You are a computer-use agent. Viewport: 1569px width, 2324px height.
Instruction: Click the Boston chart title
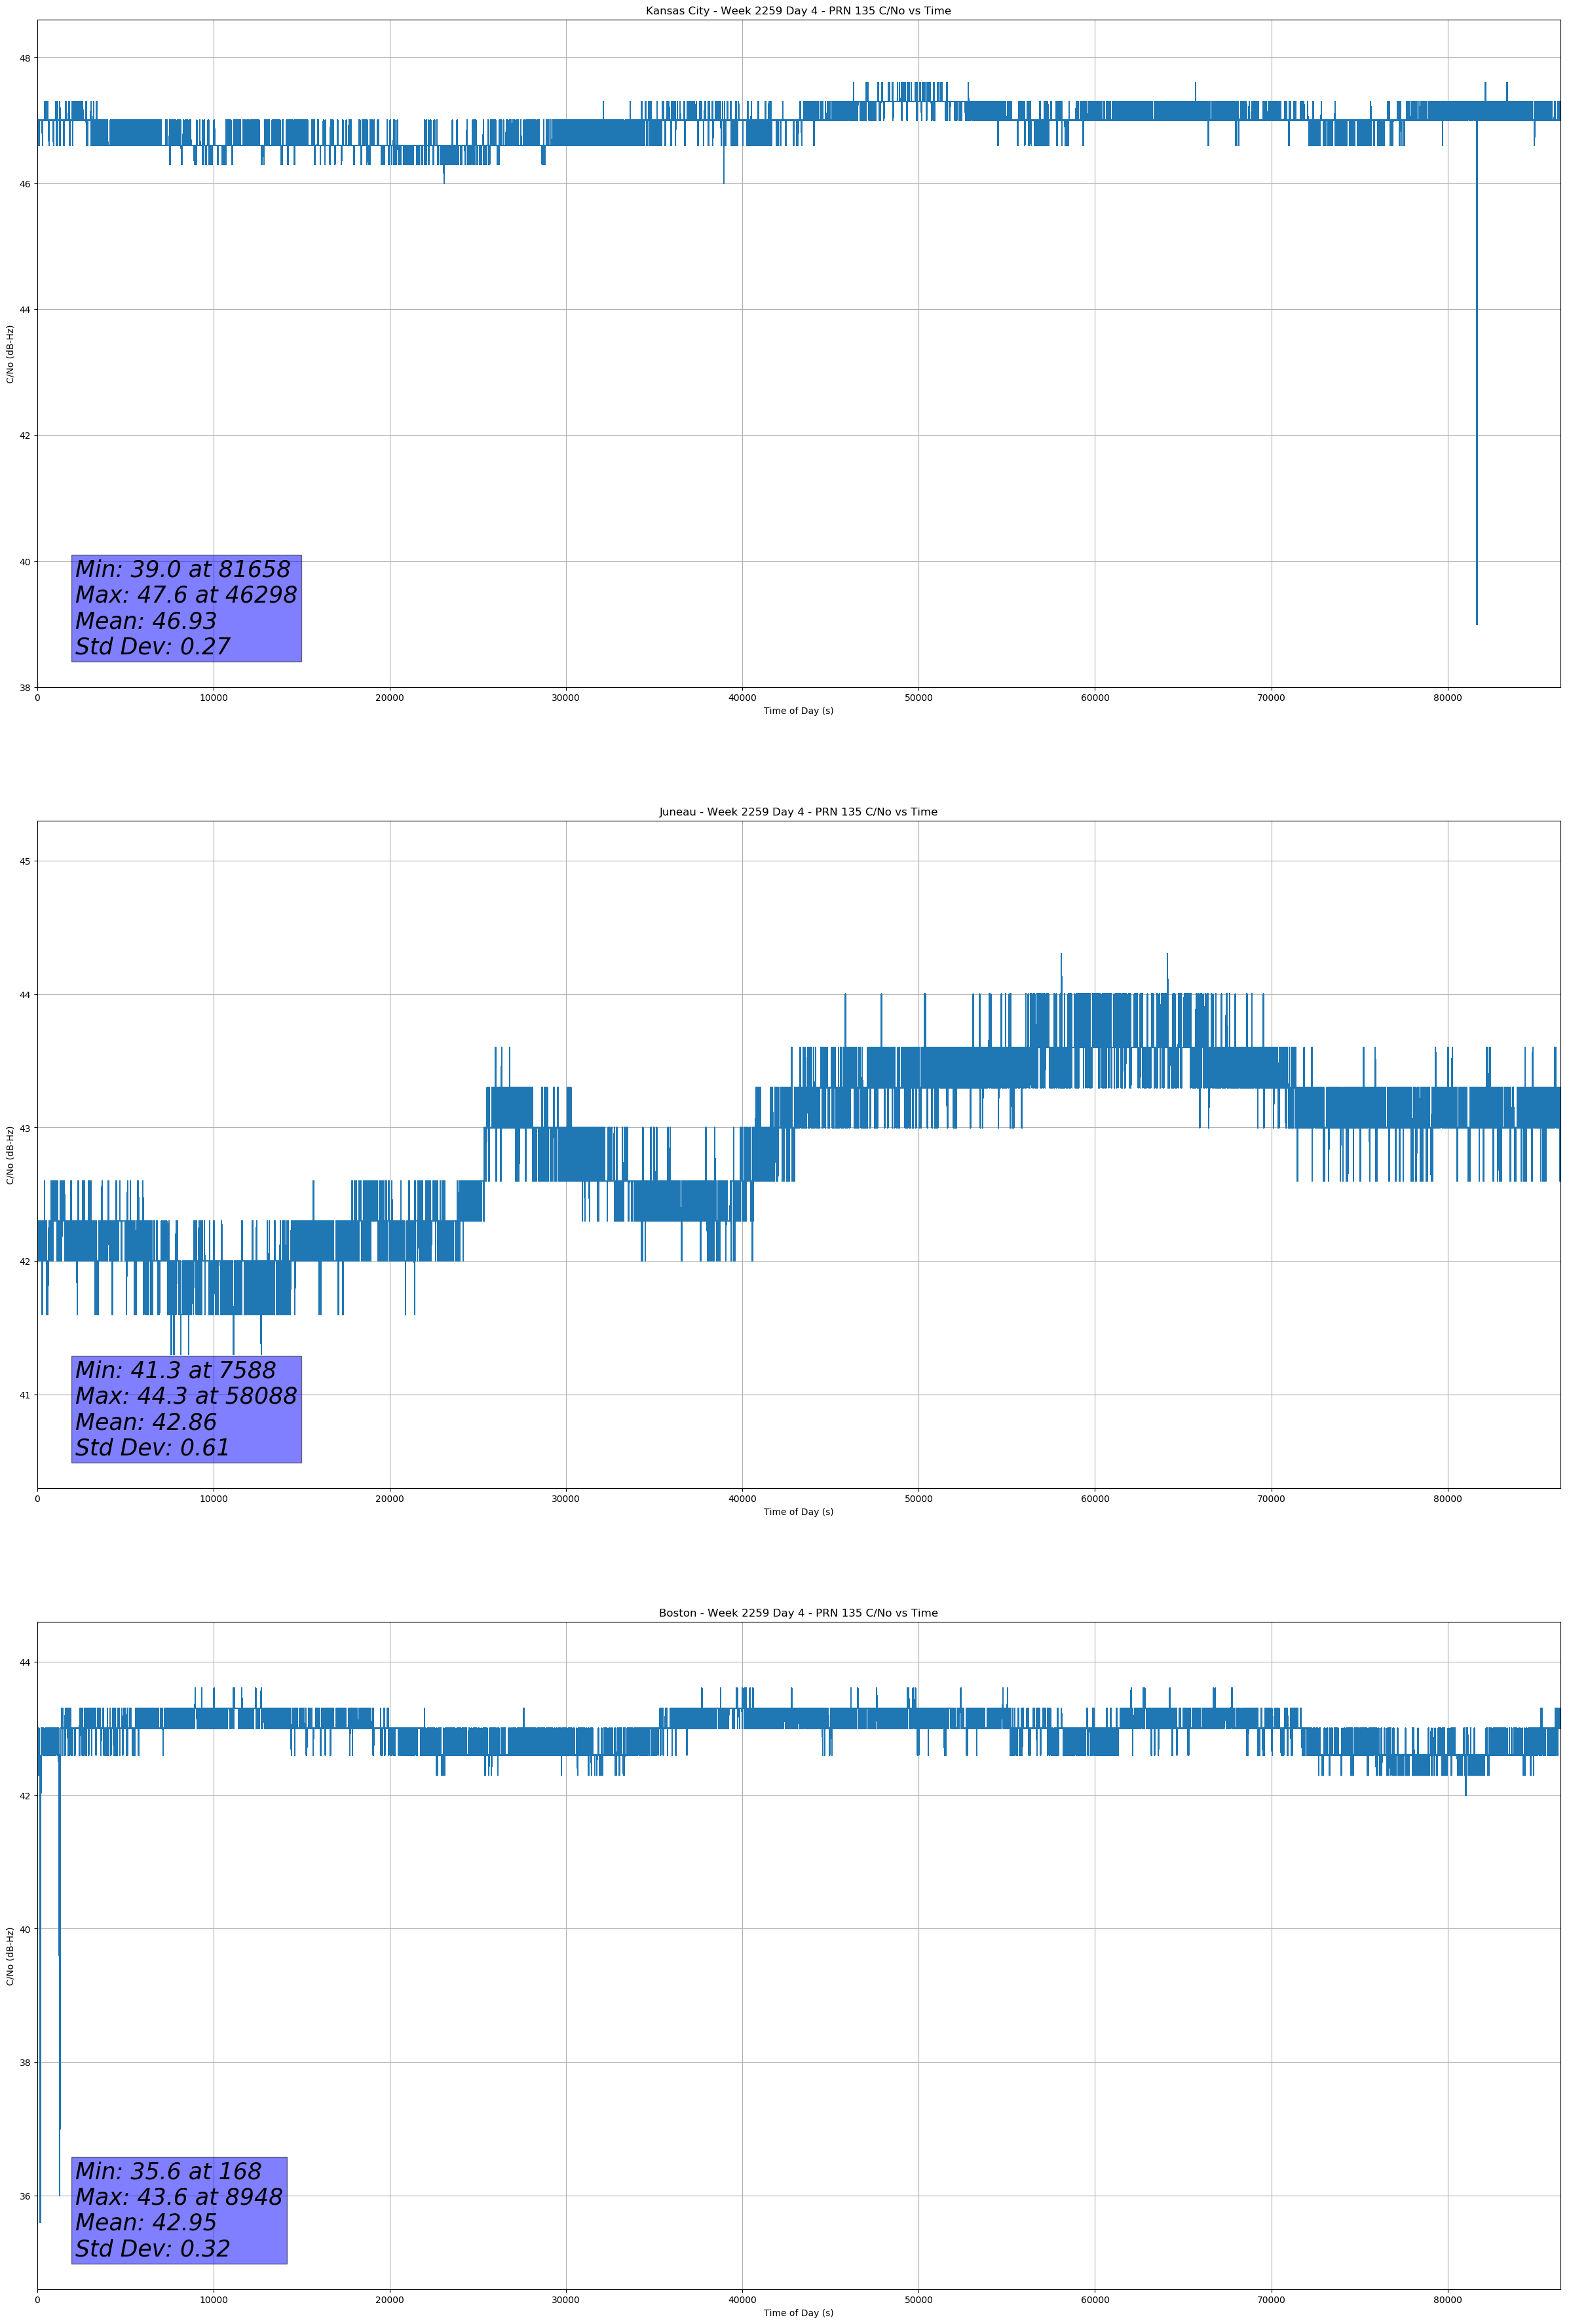[x=798, y=1613]
